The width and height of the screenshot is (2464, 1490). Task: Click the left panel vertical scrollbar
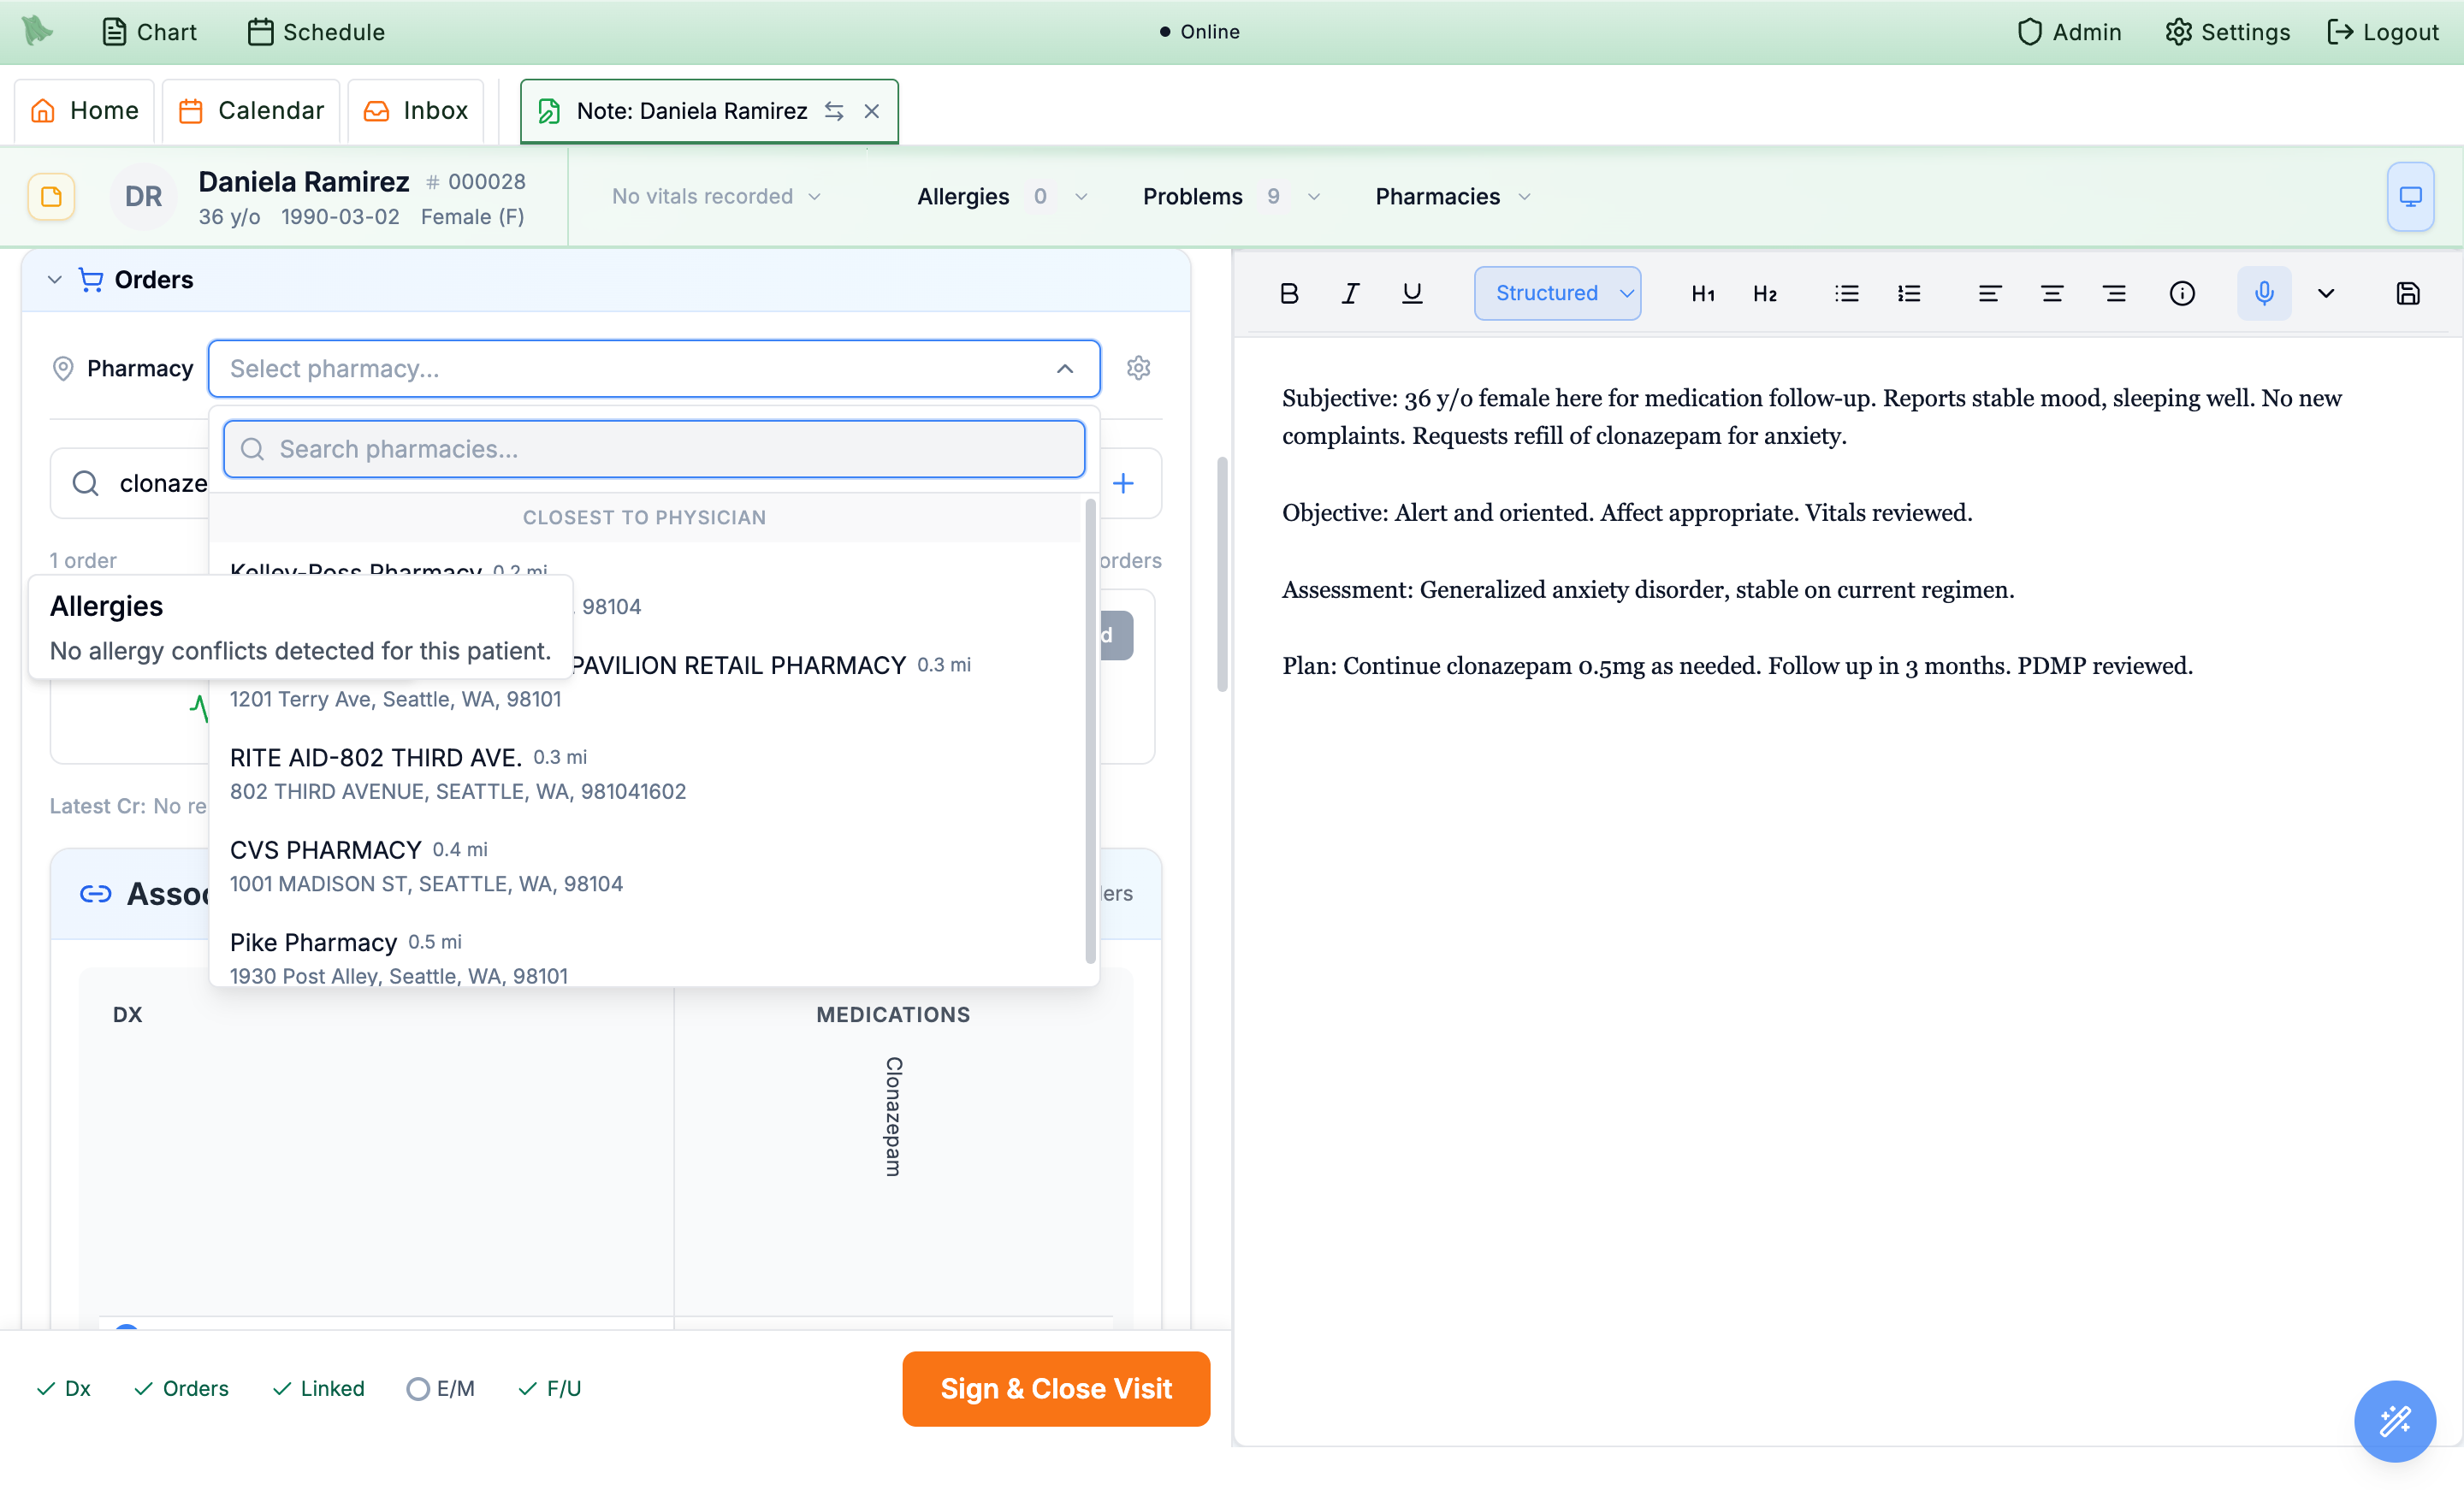[x=1222, y=575]
